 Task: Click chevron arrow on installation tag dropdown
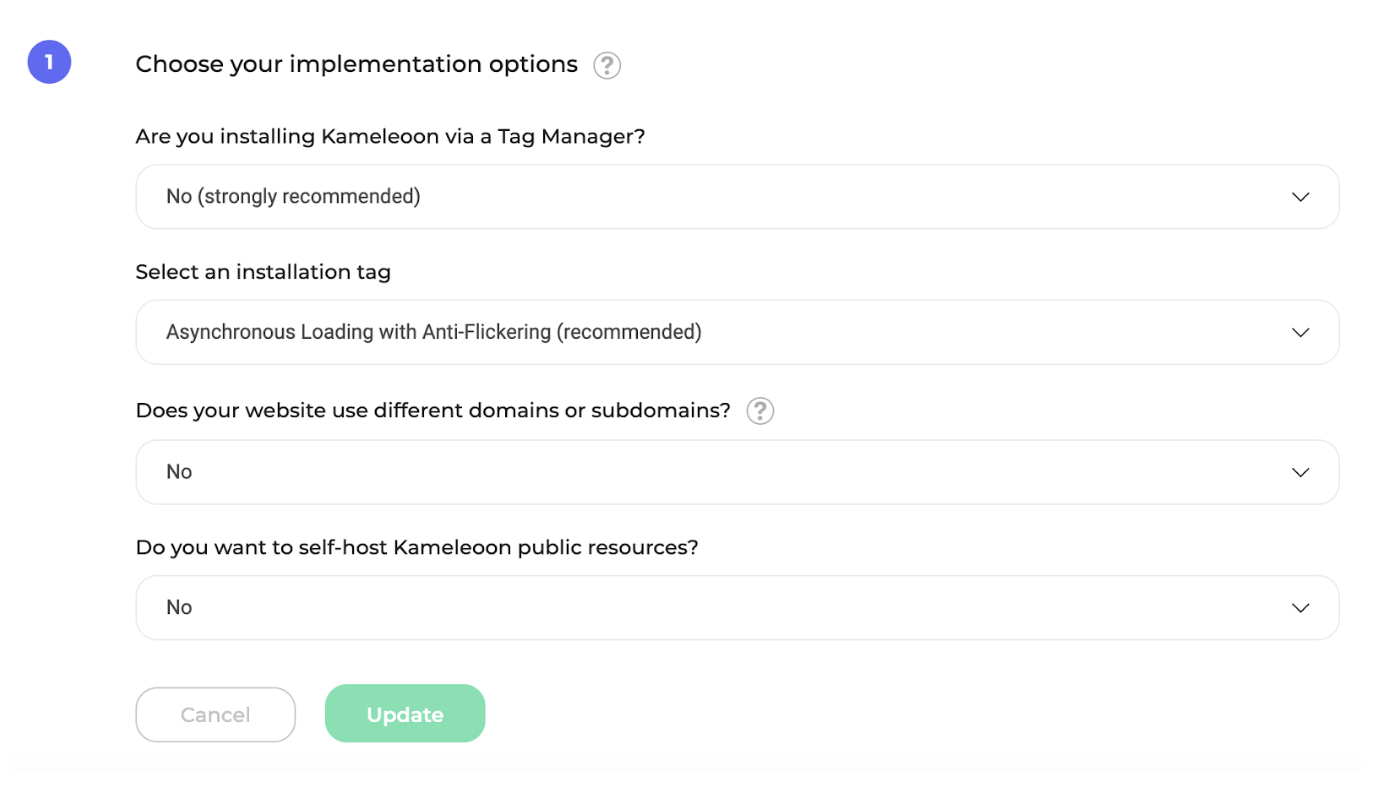tap(1300, 332)
